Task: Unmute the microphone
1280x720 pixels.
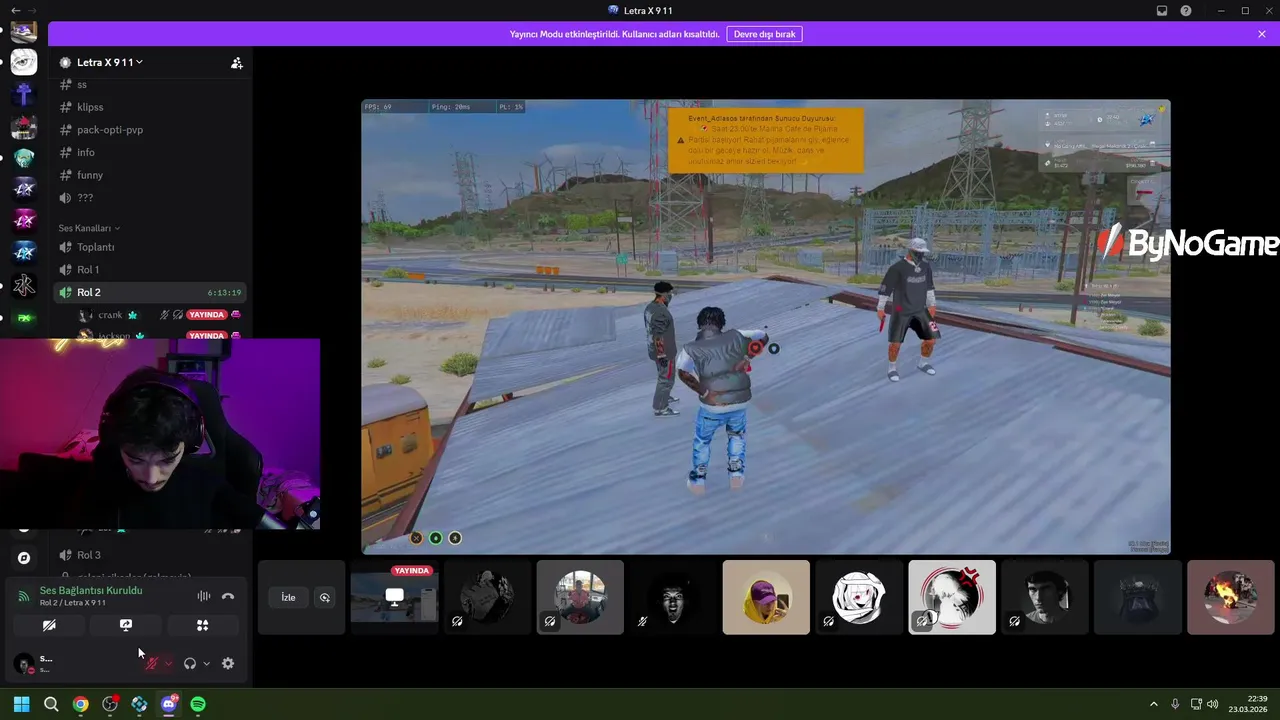Action: [x=152, y=663]
